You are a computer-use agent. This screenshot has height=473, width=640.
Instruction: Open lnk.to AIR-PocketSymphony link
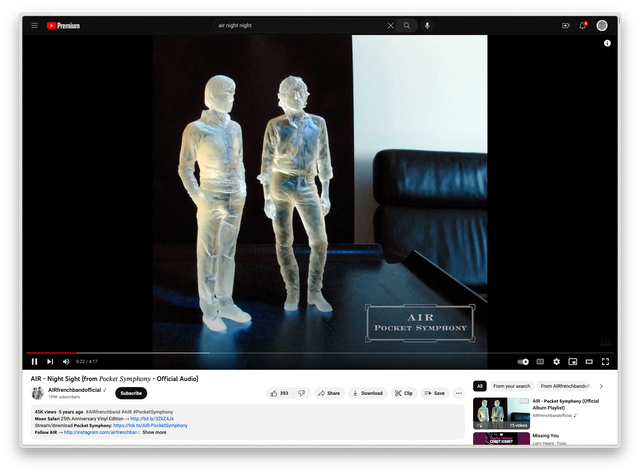pyautogui.click(x=150, y=425)
